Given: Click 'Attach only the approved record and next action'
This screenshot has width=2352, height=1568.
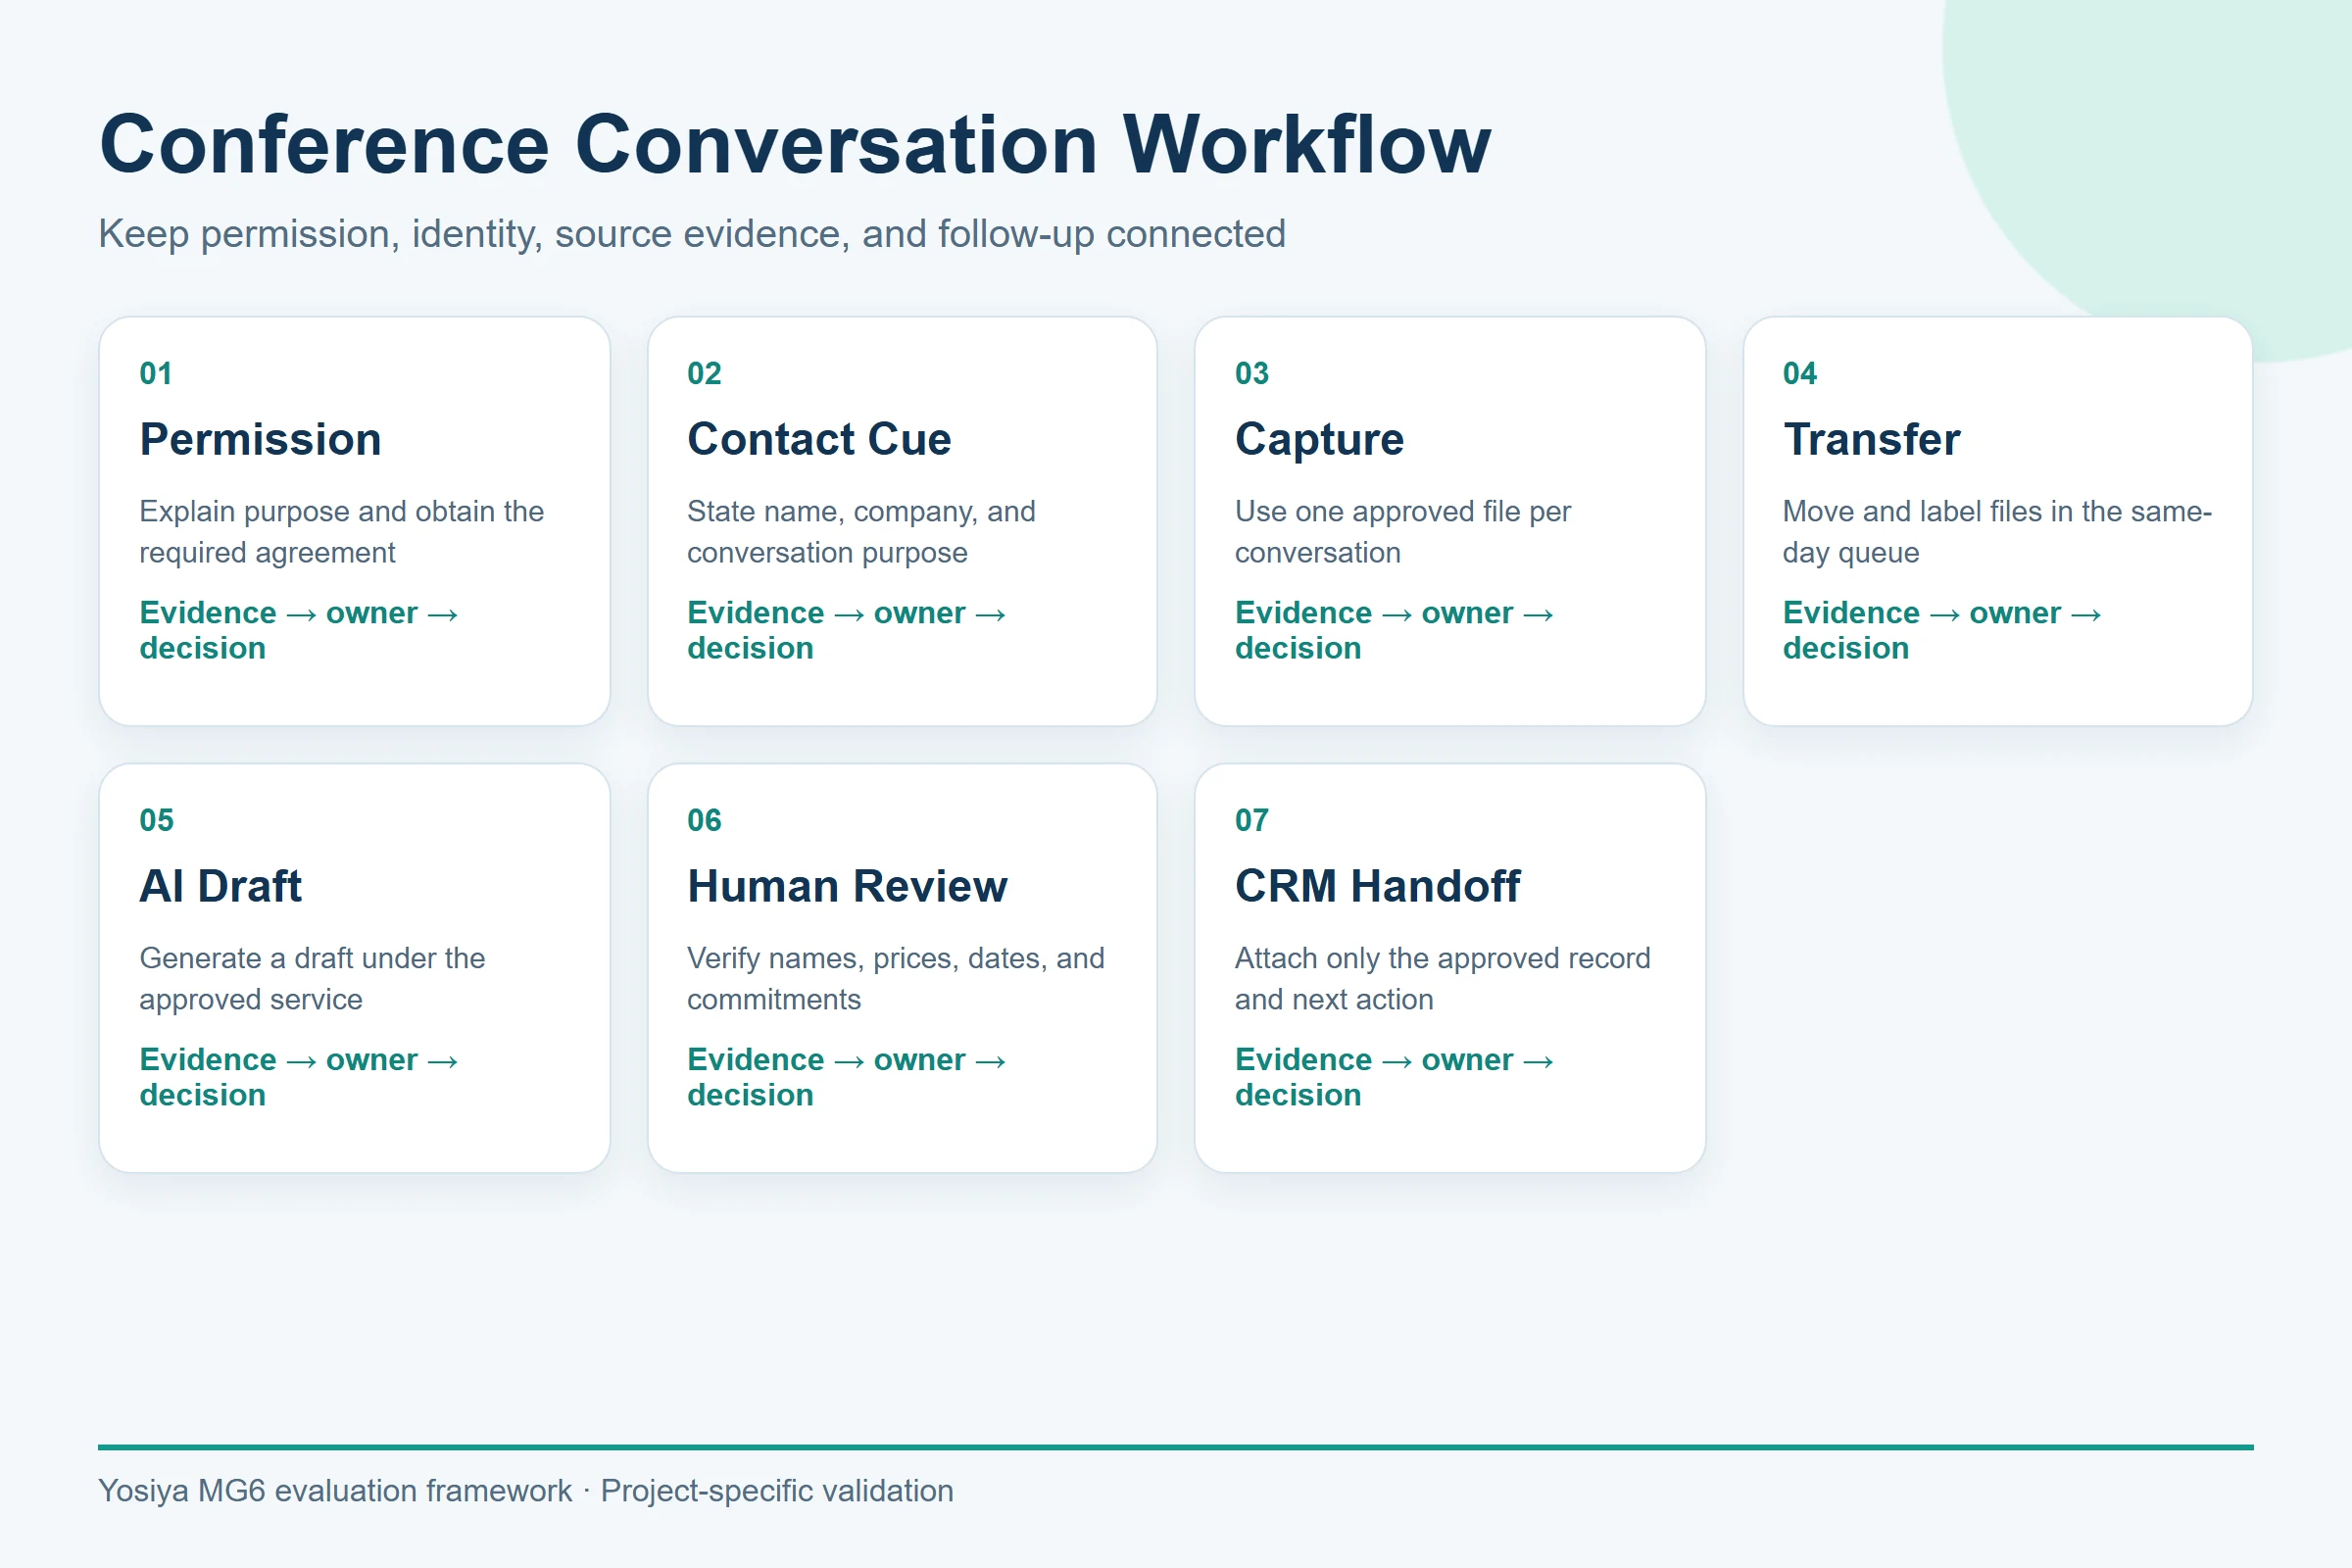Looking at the screenshot, I should click(1442, 978).
